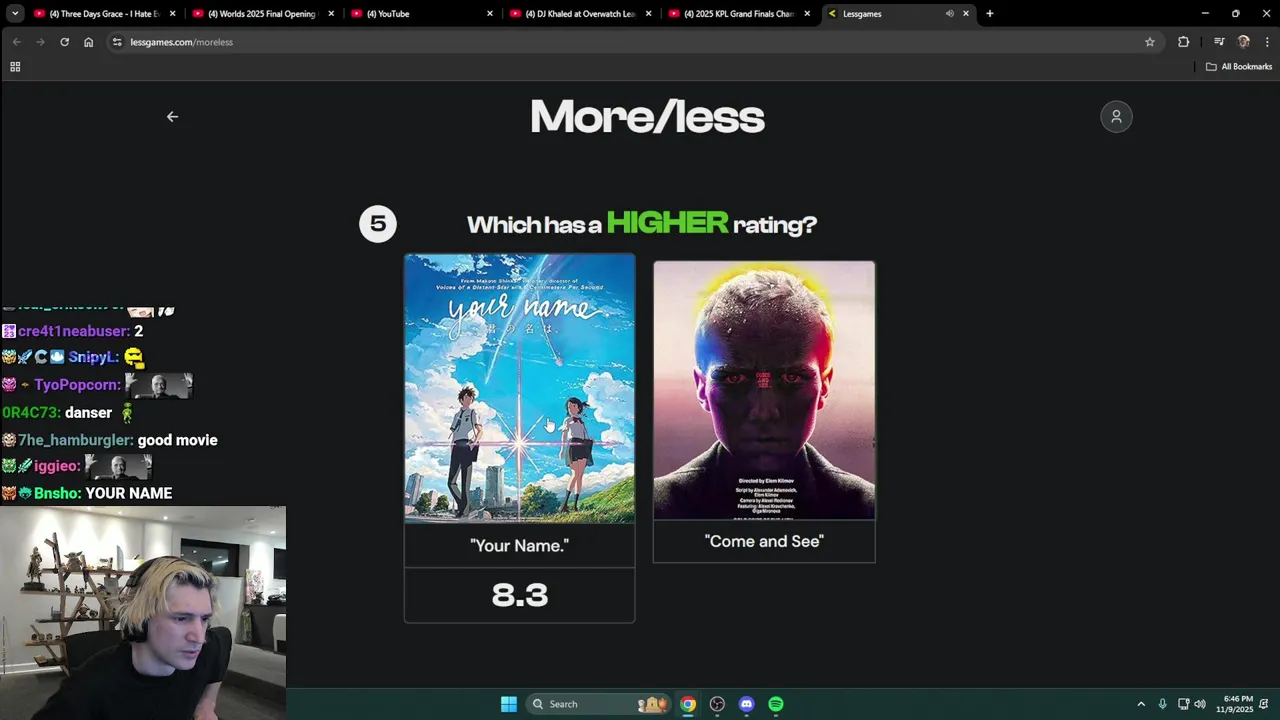1280x720 pixels.
Task: Go back with the page's left arrow
Action: [172, 117]
